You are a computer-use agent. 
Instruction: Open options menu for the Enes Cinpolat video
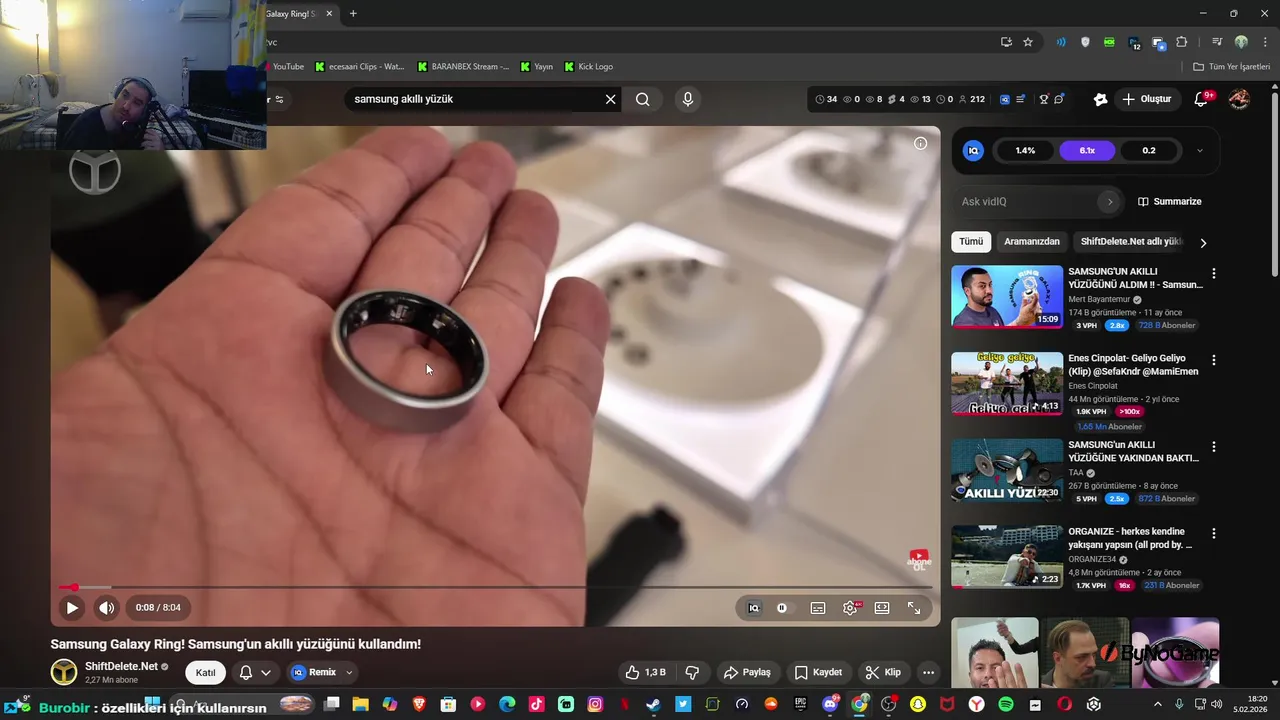1214,360
